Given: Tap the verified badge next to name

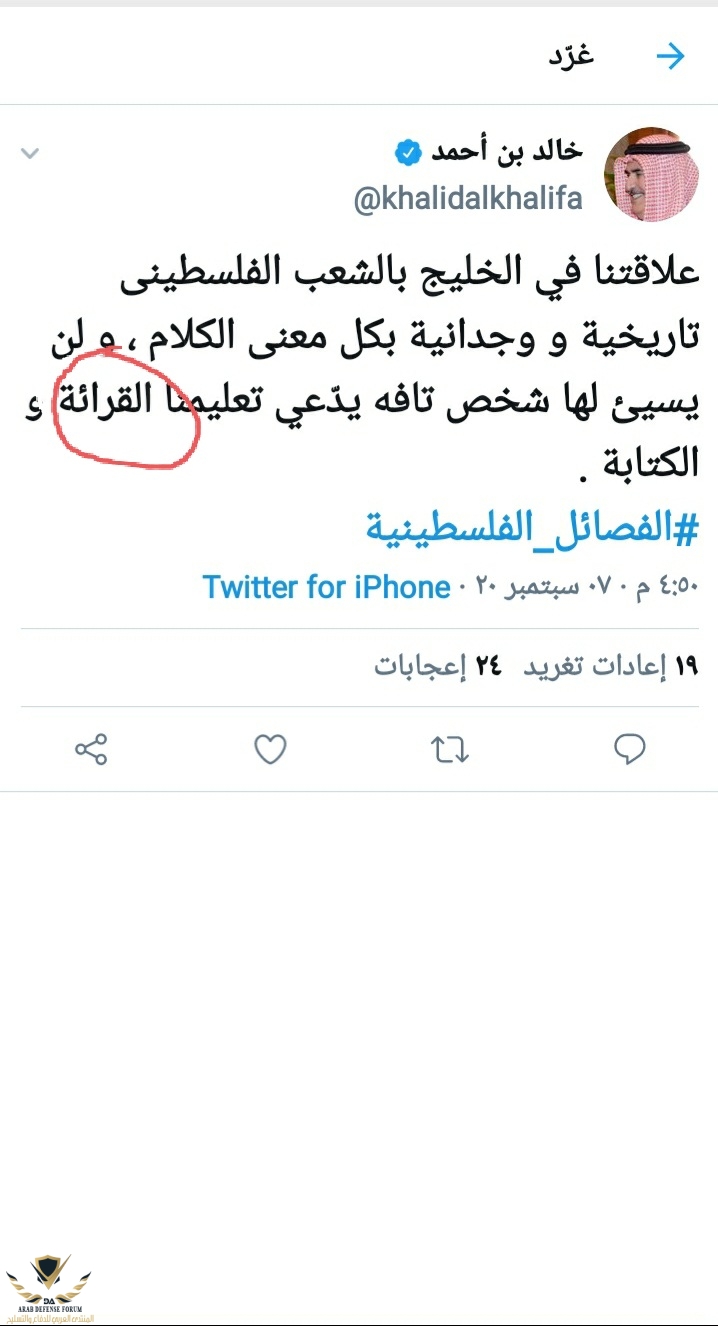Looking at the screenshot, I should 407,152.
